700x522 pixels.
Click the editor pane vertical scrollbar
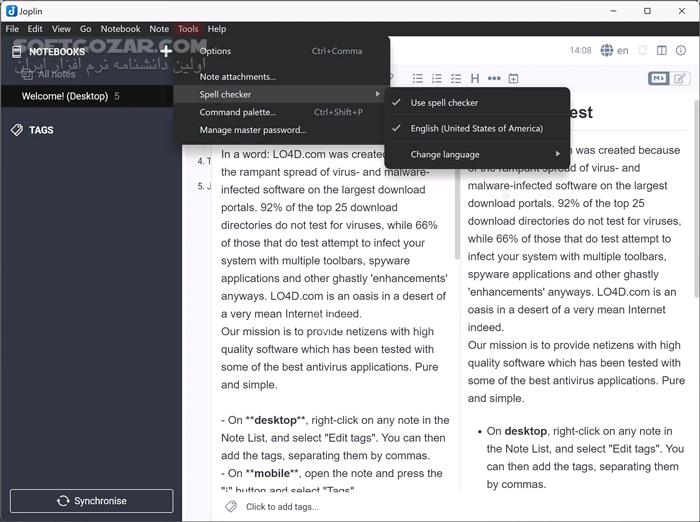[x=457, y=214]
